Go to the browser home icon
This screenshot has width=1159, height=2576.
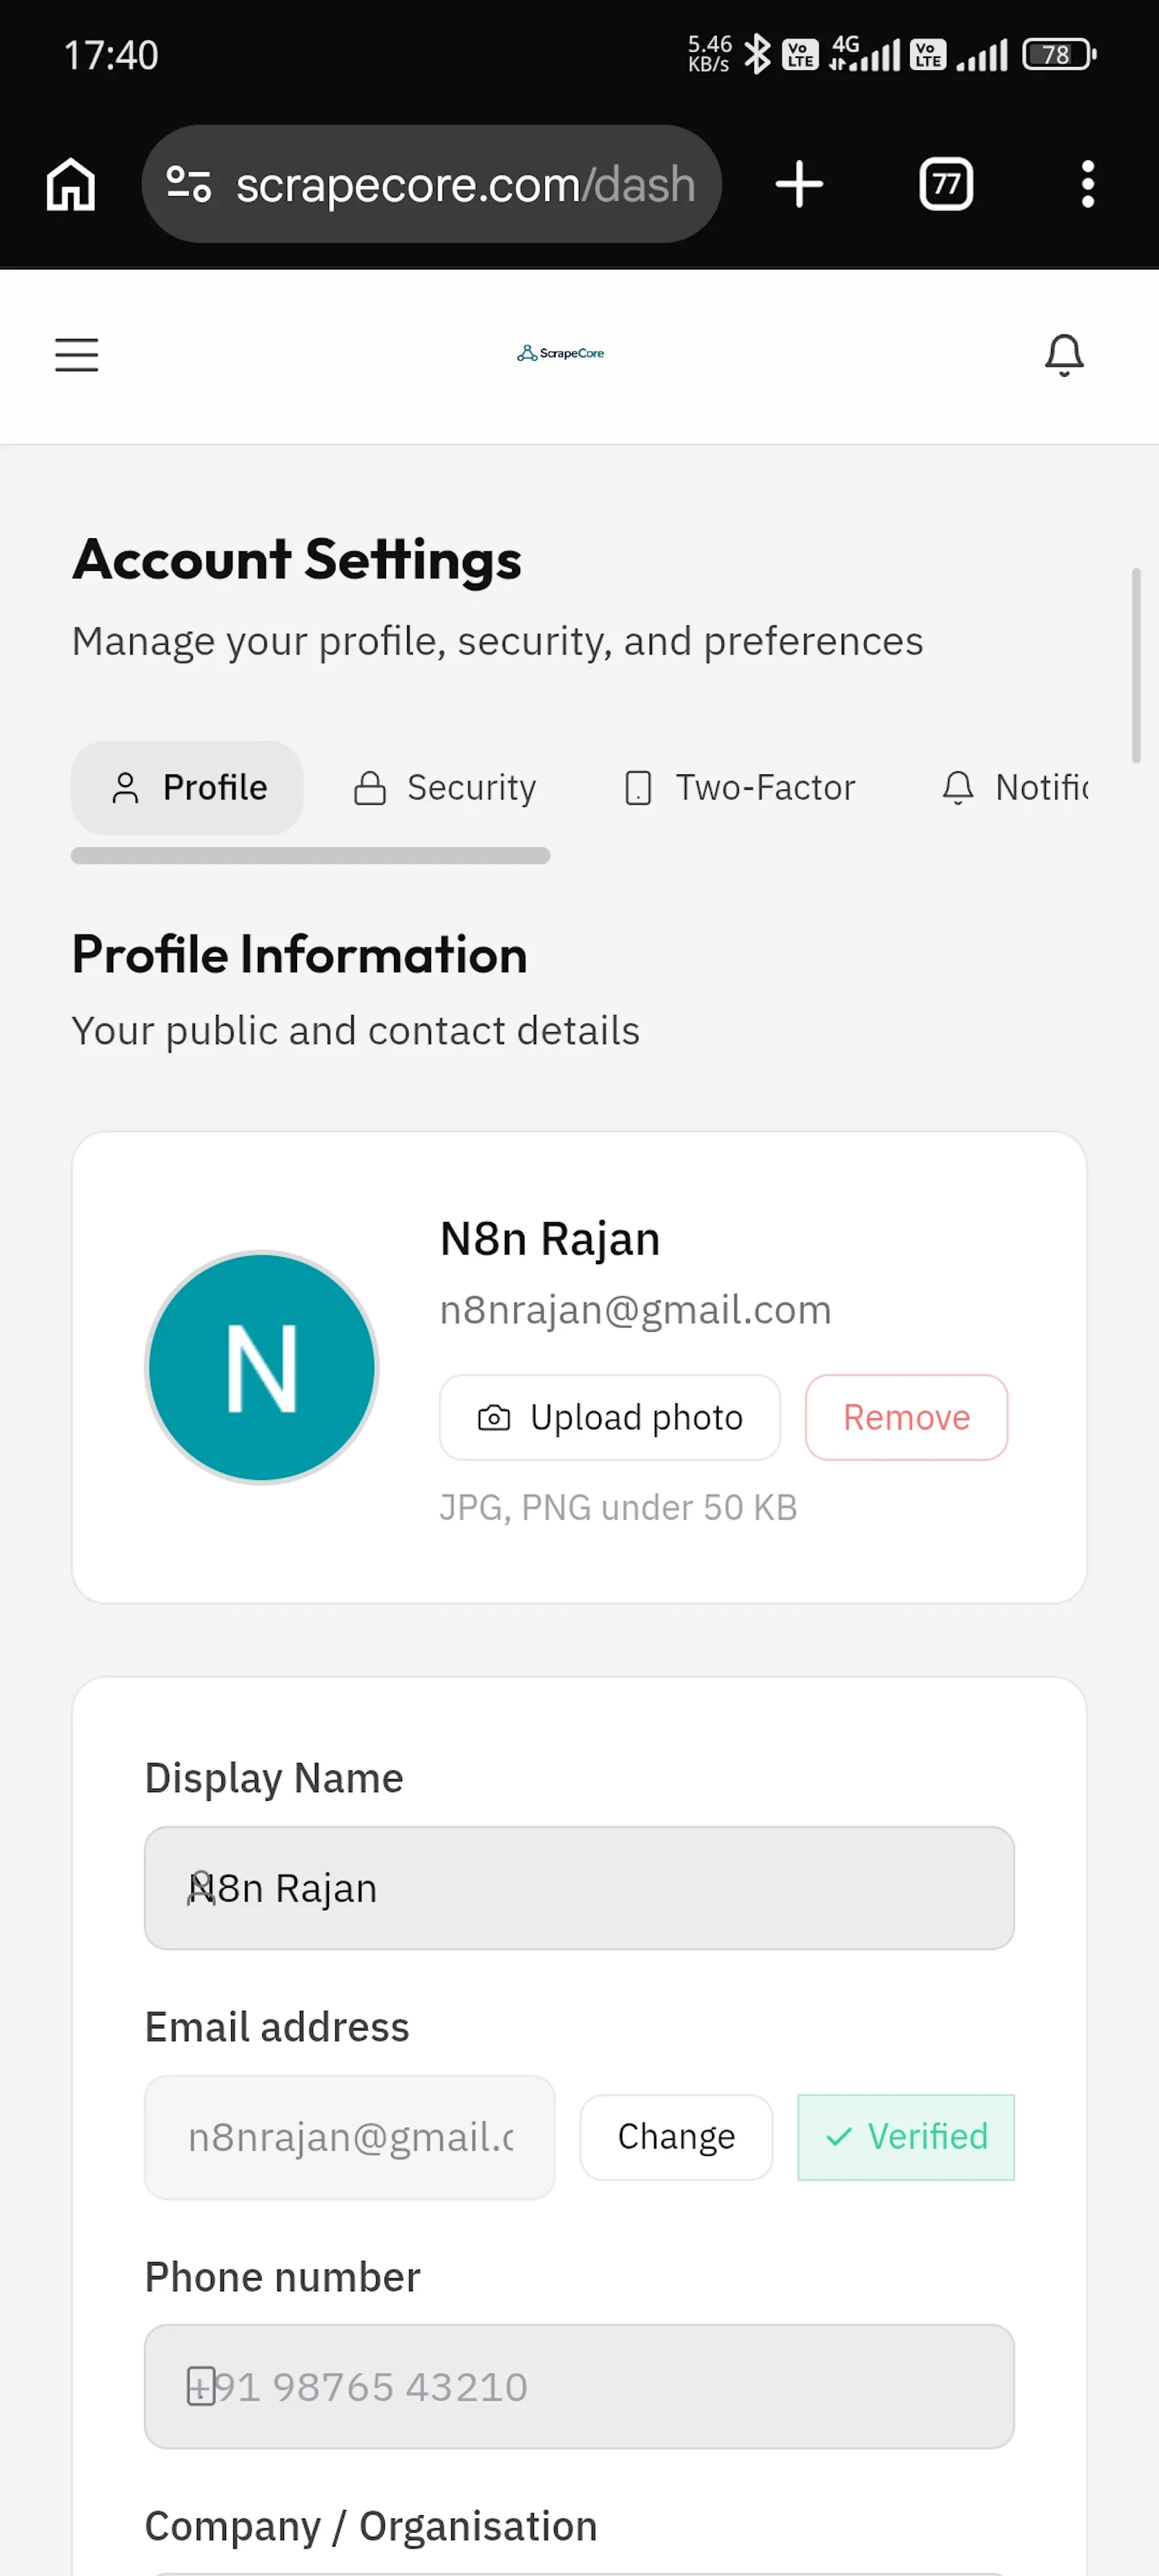(71, 184)
